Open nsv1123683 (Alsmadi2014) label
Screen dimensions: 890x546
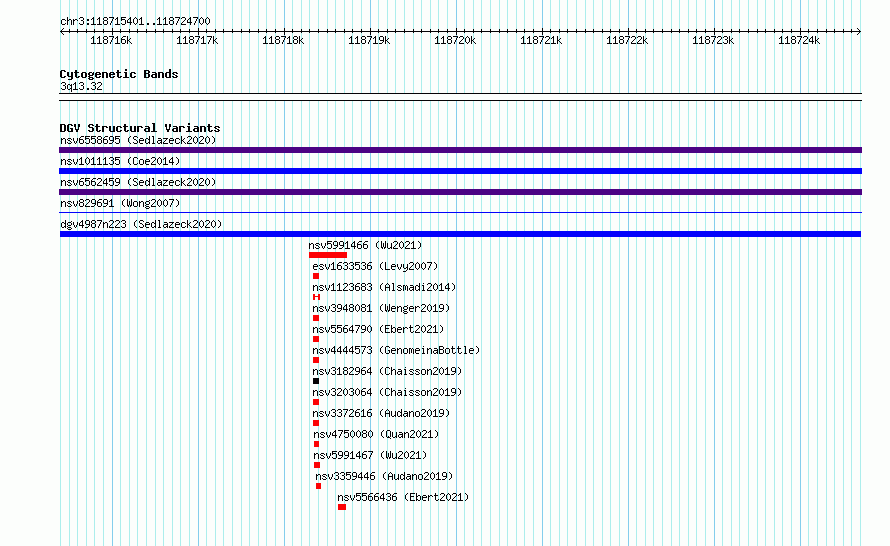tap(384, 287)
